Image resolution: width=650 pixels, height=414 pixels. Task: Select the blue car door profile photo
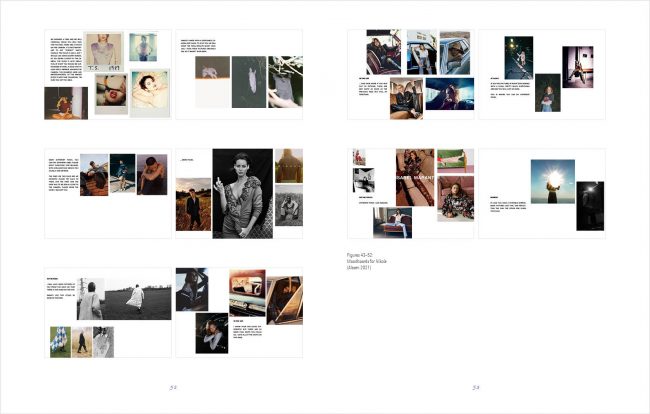[x=455, y=52]
